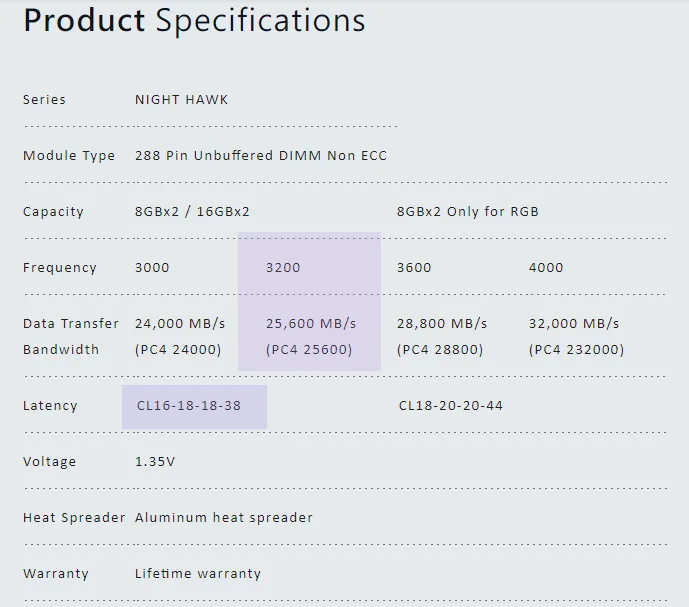Select the 3000 frequency value

click(152, 267)
